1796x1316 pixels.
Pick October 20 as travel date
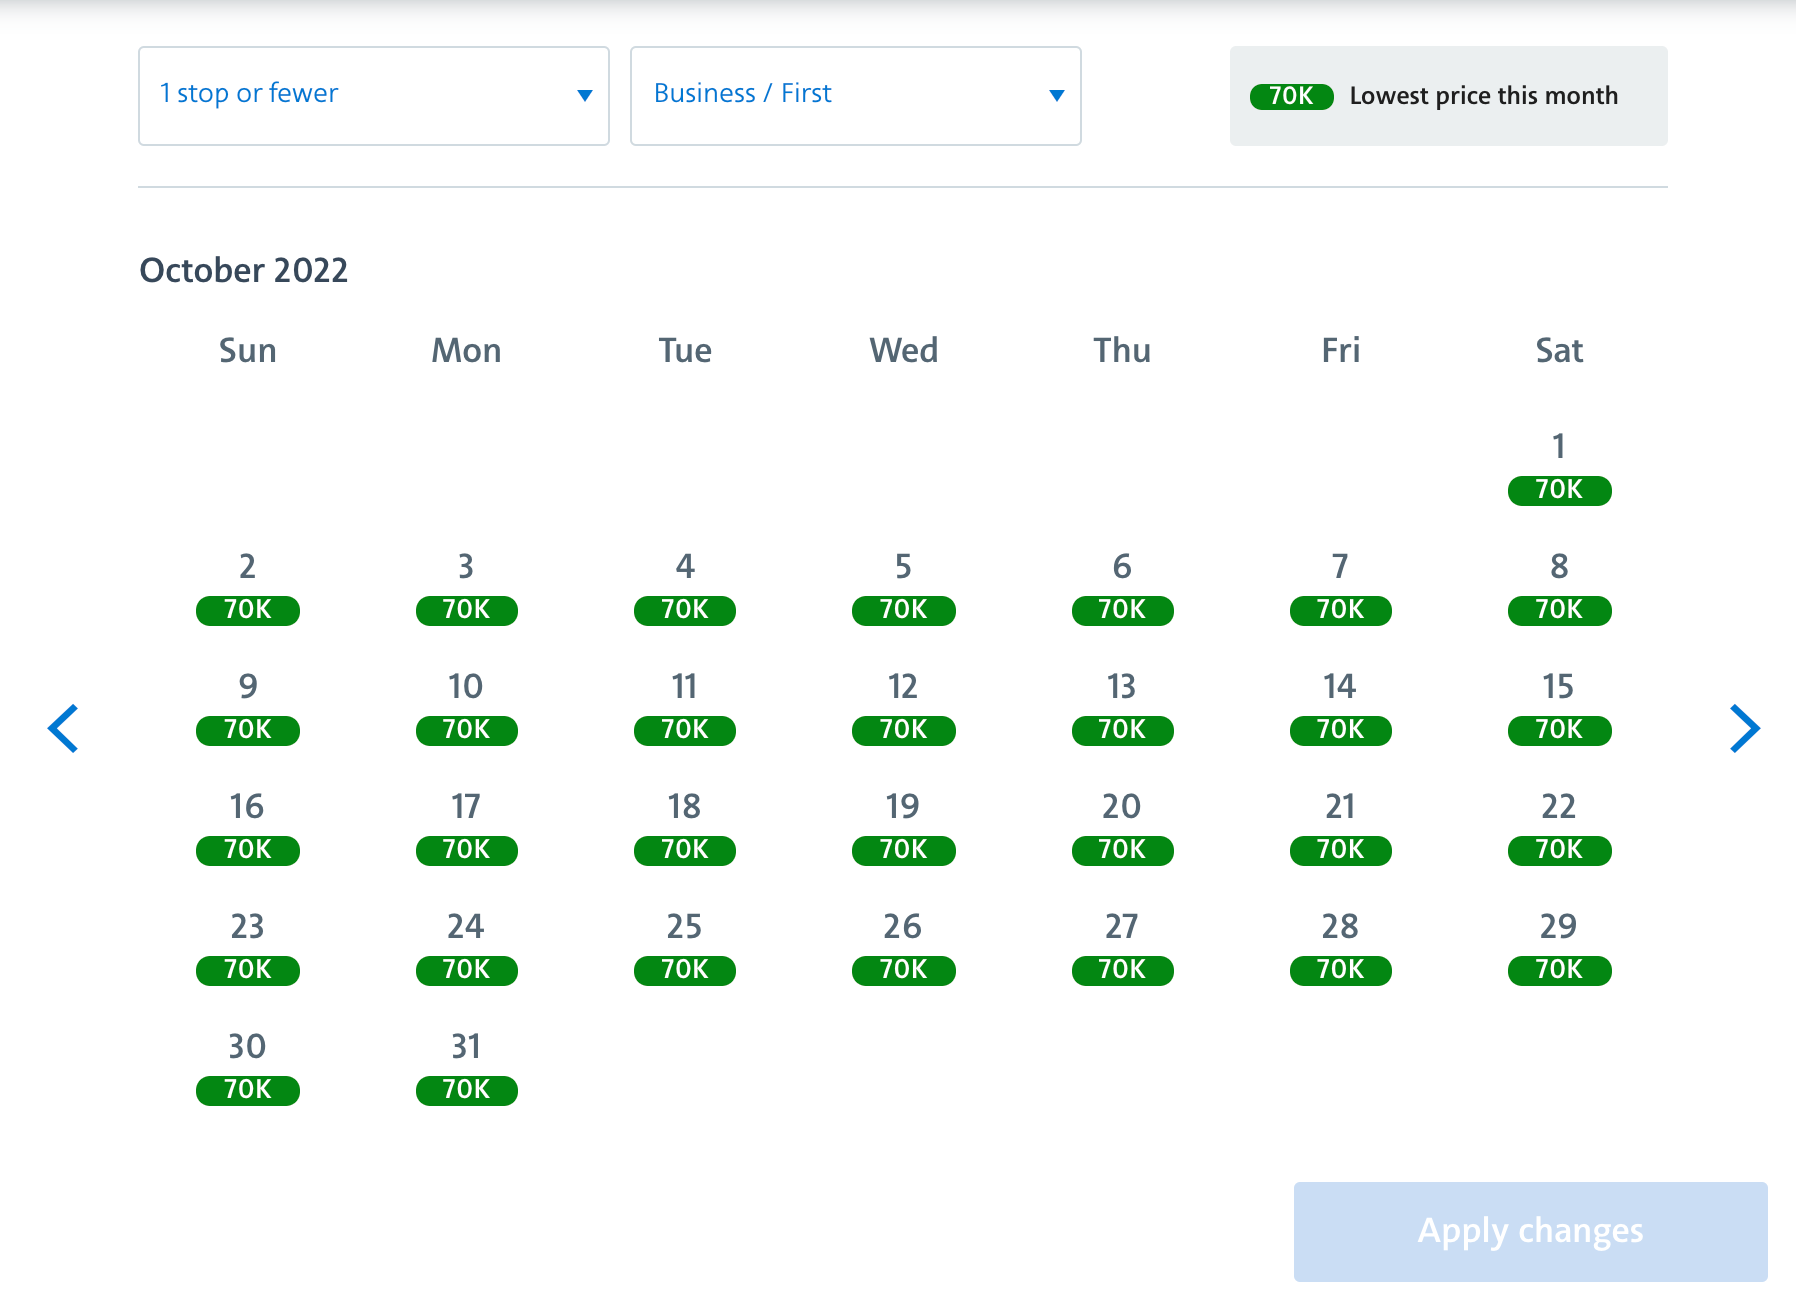(x=1122, y=827)
